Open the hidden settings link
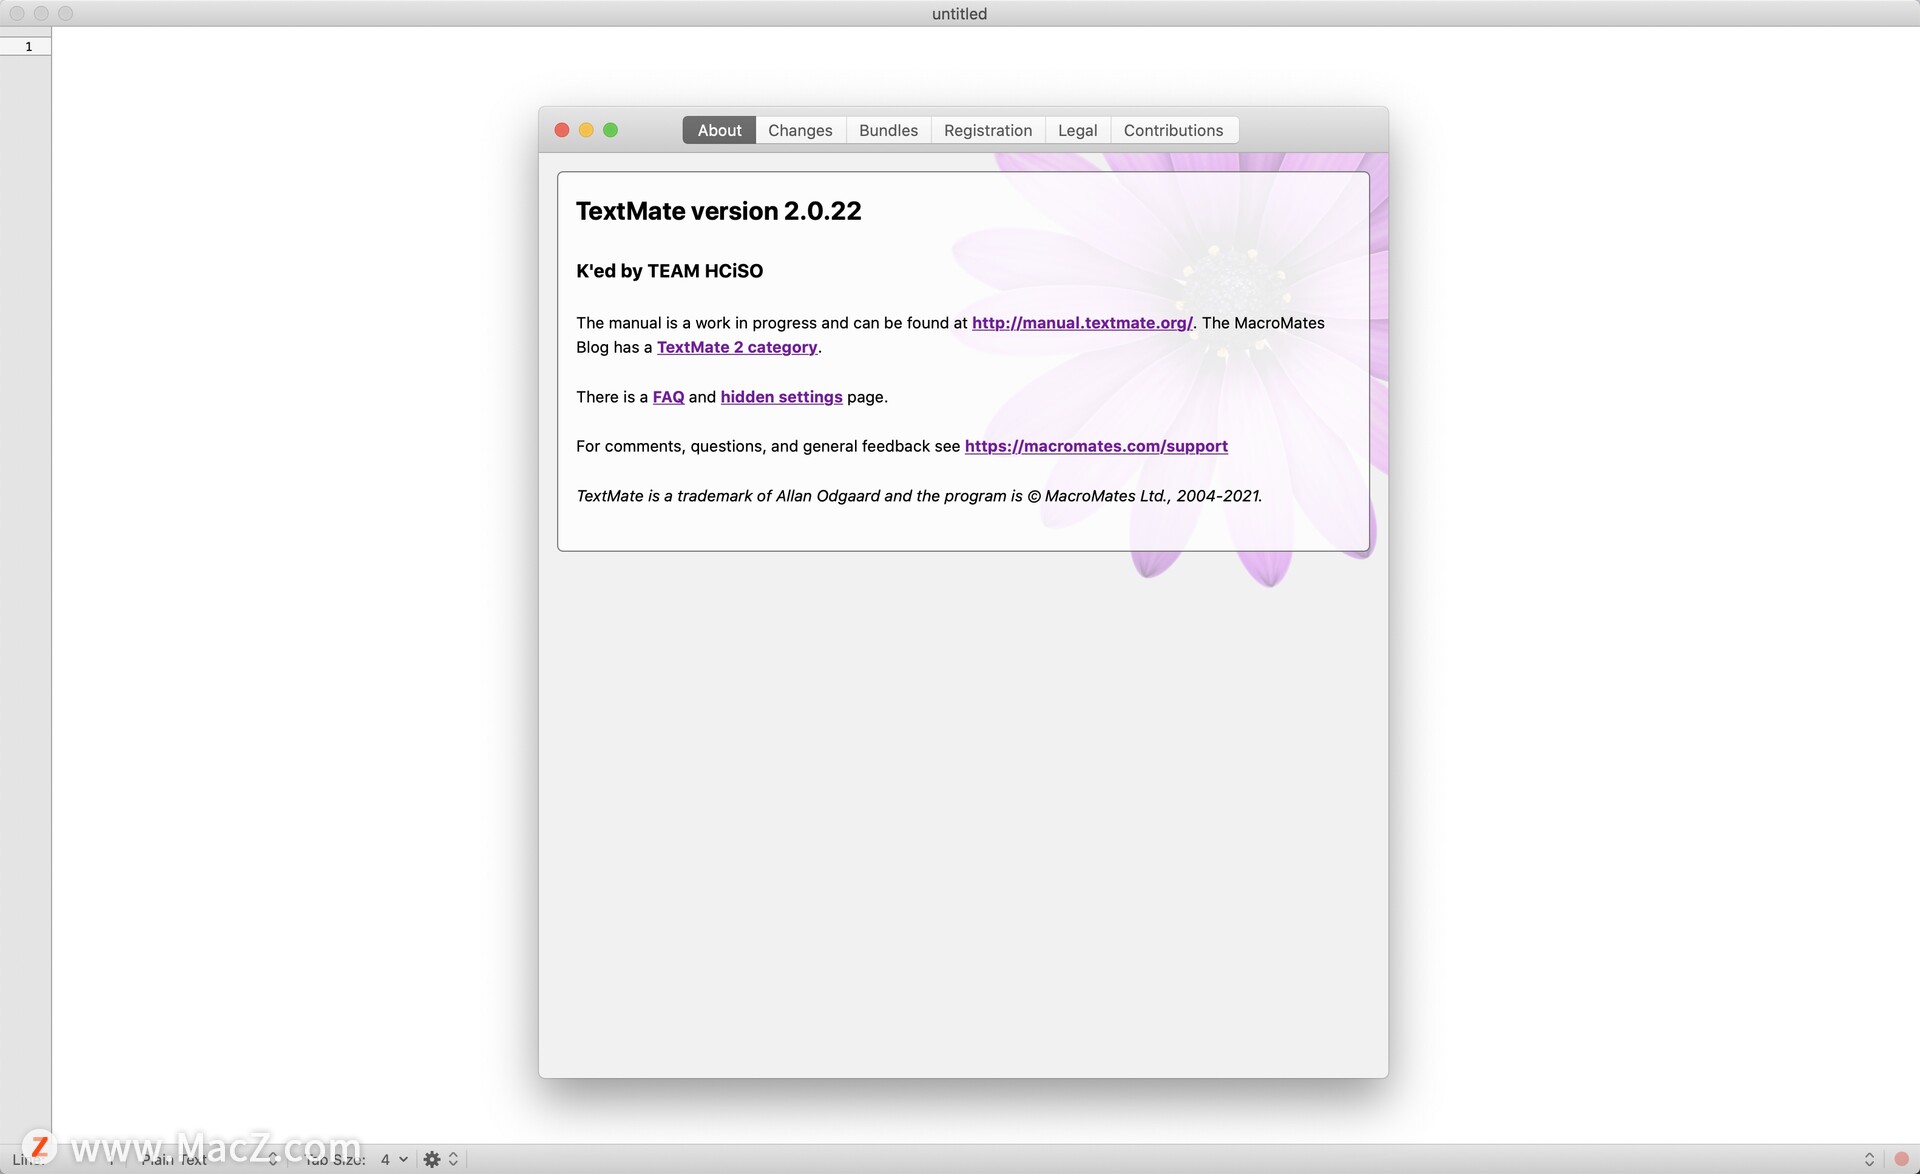The width and height of the screenshot is (1920, 1174). pos(781,397)
